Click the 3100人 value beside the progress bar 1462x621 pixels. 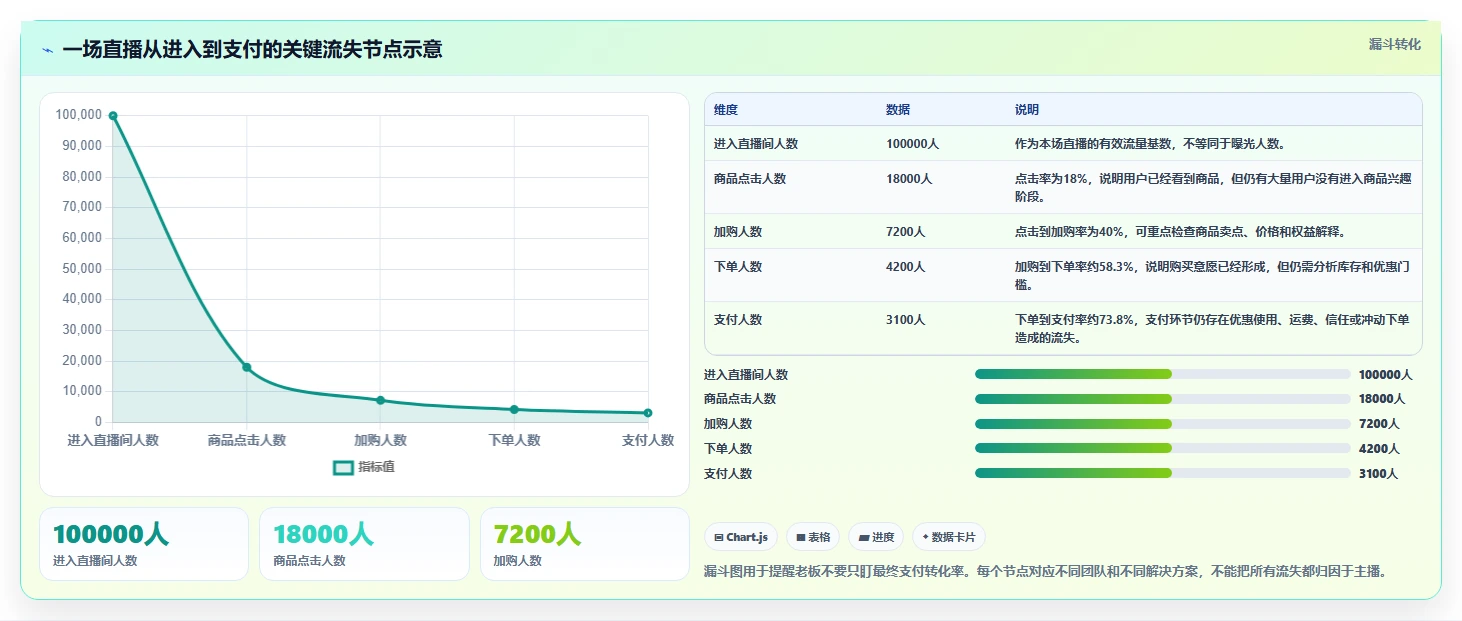click(1379, 474)
